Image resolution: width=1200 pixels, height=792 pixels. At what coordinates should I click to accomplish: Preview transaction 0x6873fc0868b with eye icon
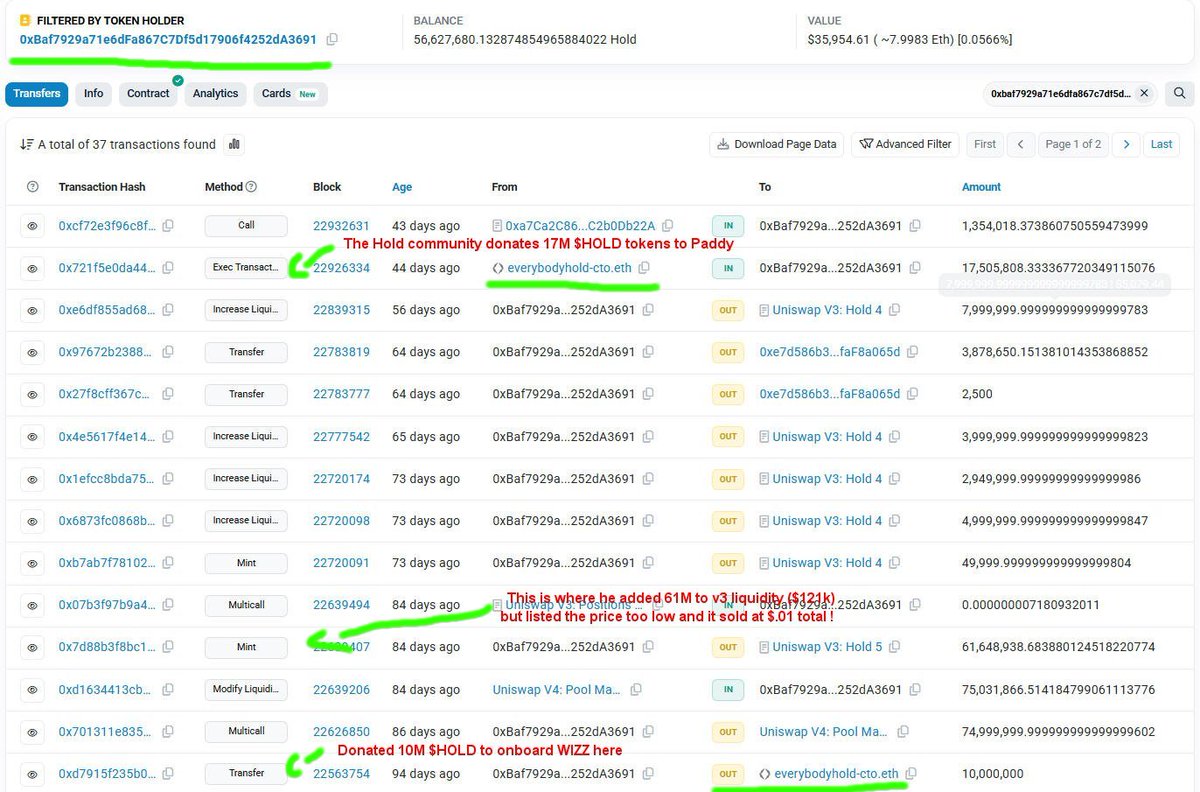(32, 521)
